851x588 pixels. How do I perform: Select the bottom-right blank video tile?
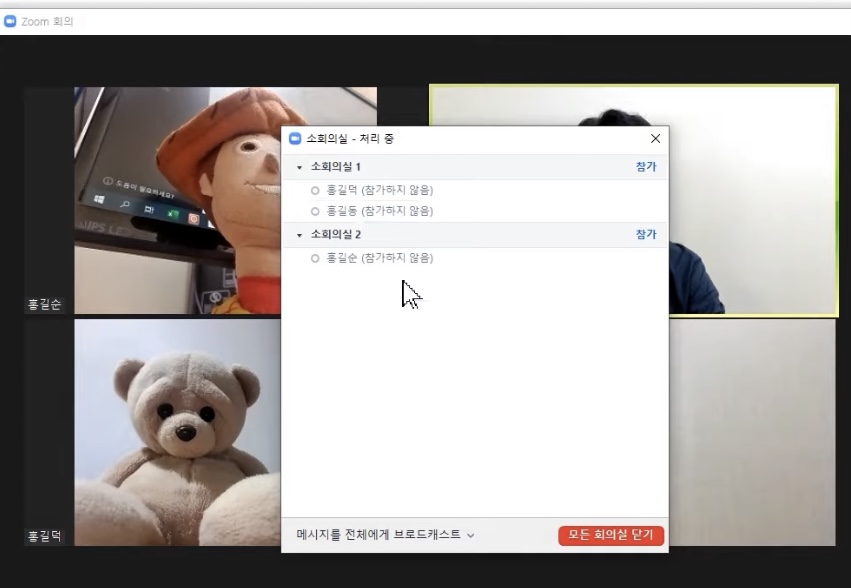pyautogui.click(x=752, y=432)
